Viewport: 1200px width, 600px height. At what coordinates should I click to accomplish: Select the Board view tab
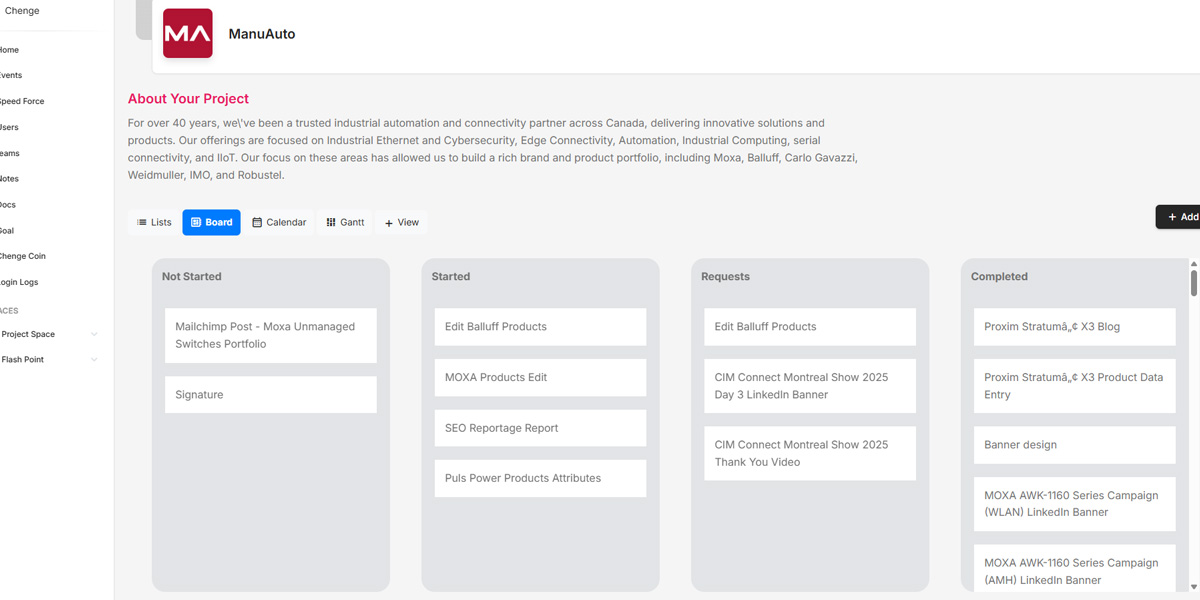(x=211, y=222)
